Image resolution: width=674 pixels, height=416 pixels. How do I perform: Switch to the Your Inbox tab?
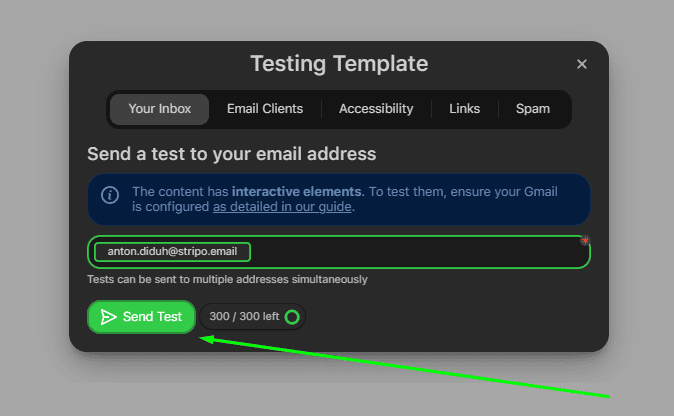(x=159, y=109)
